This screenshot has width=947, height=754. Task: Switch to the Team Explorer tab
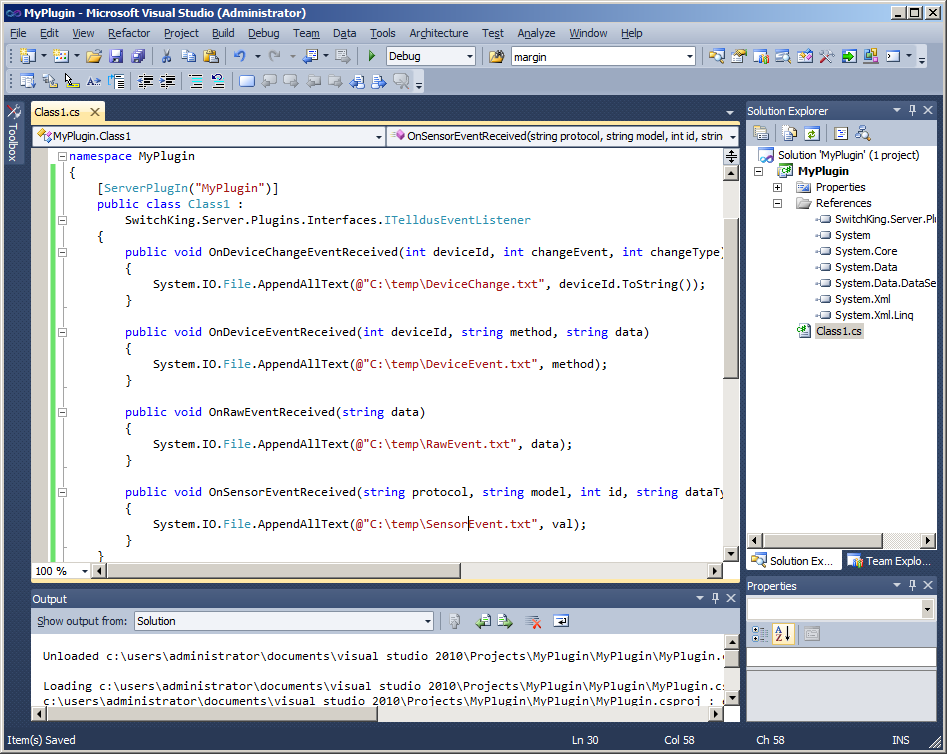pyautogui.click(x=889, y=561)
